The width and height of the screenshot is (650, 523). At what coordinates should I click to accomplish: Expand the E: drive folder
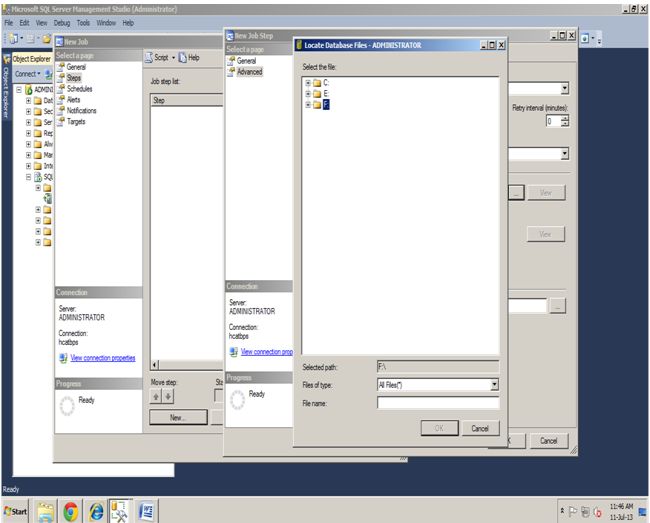tap(308, 94)
